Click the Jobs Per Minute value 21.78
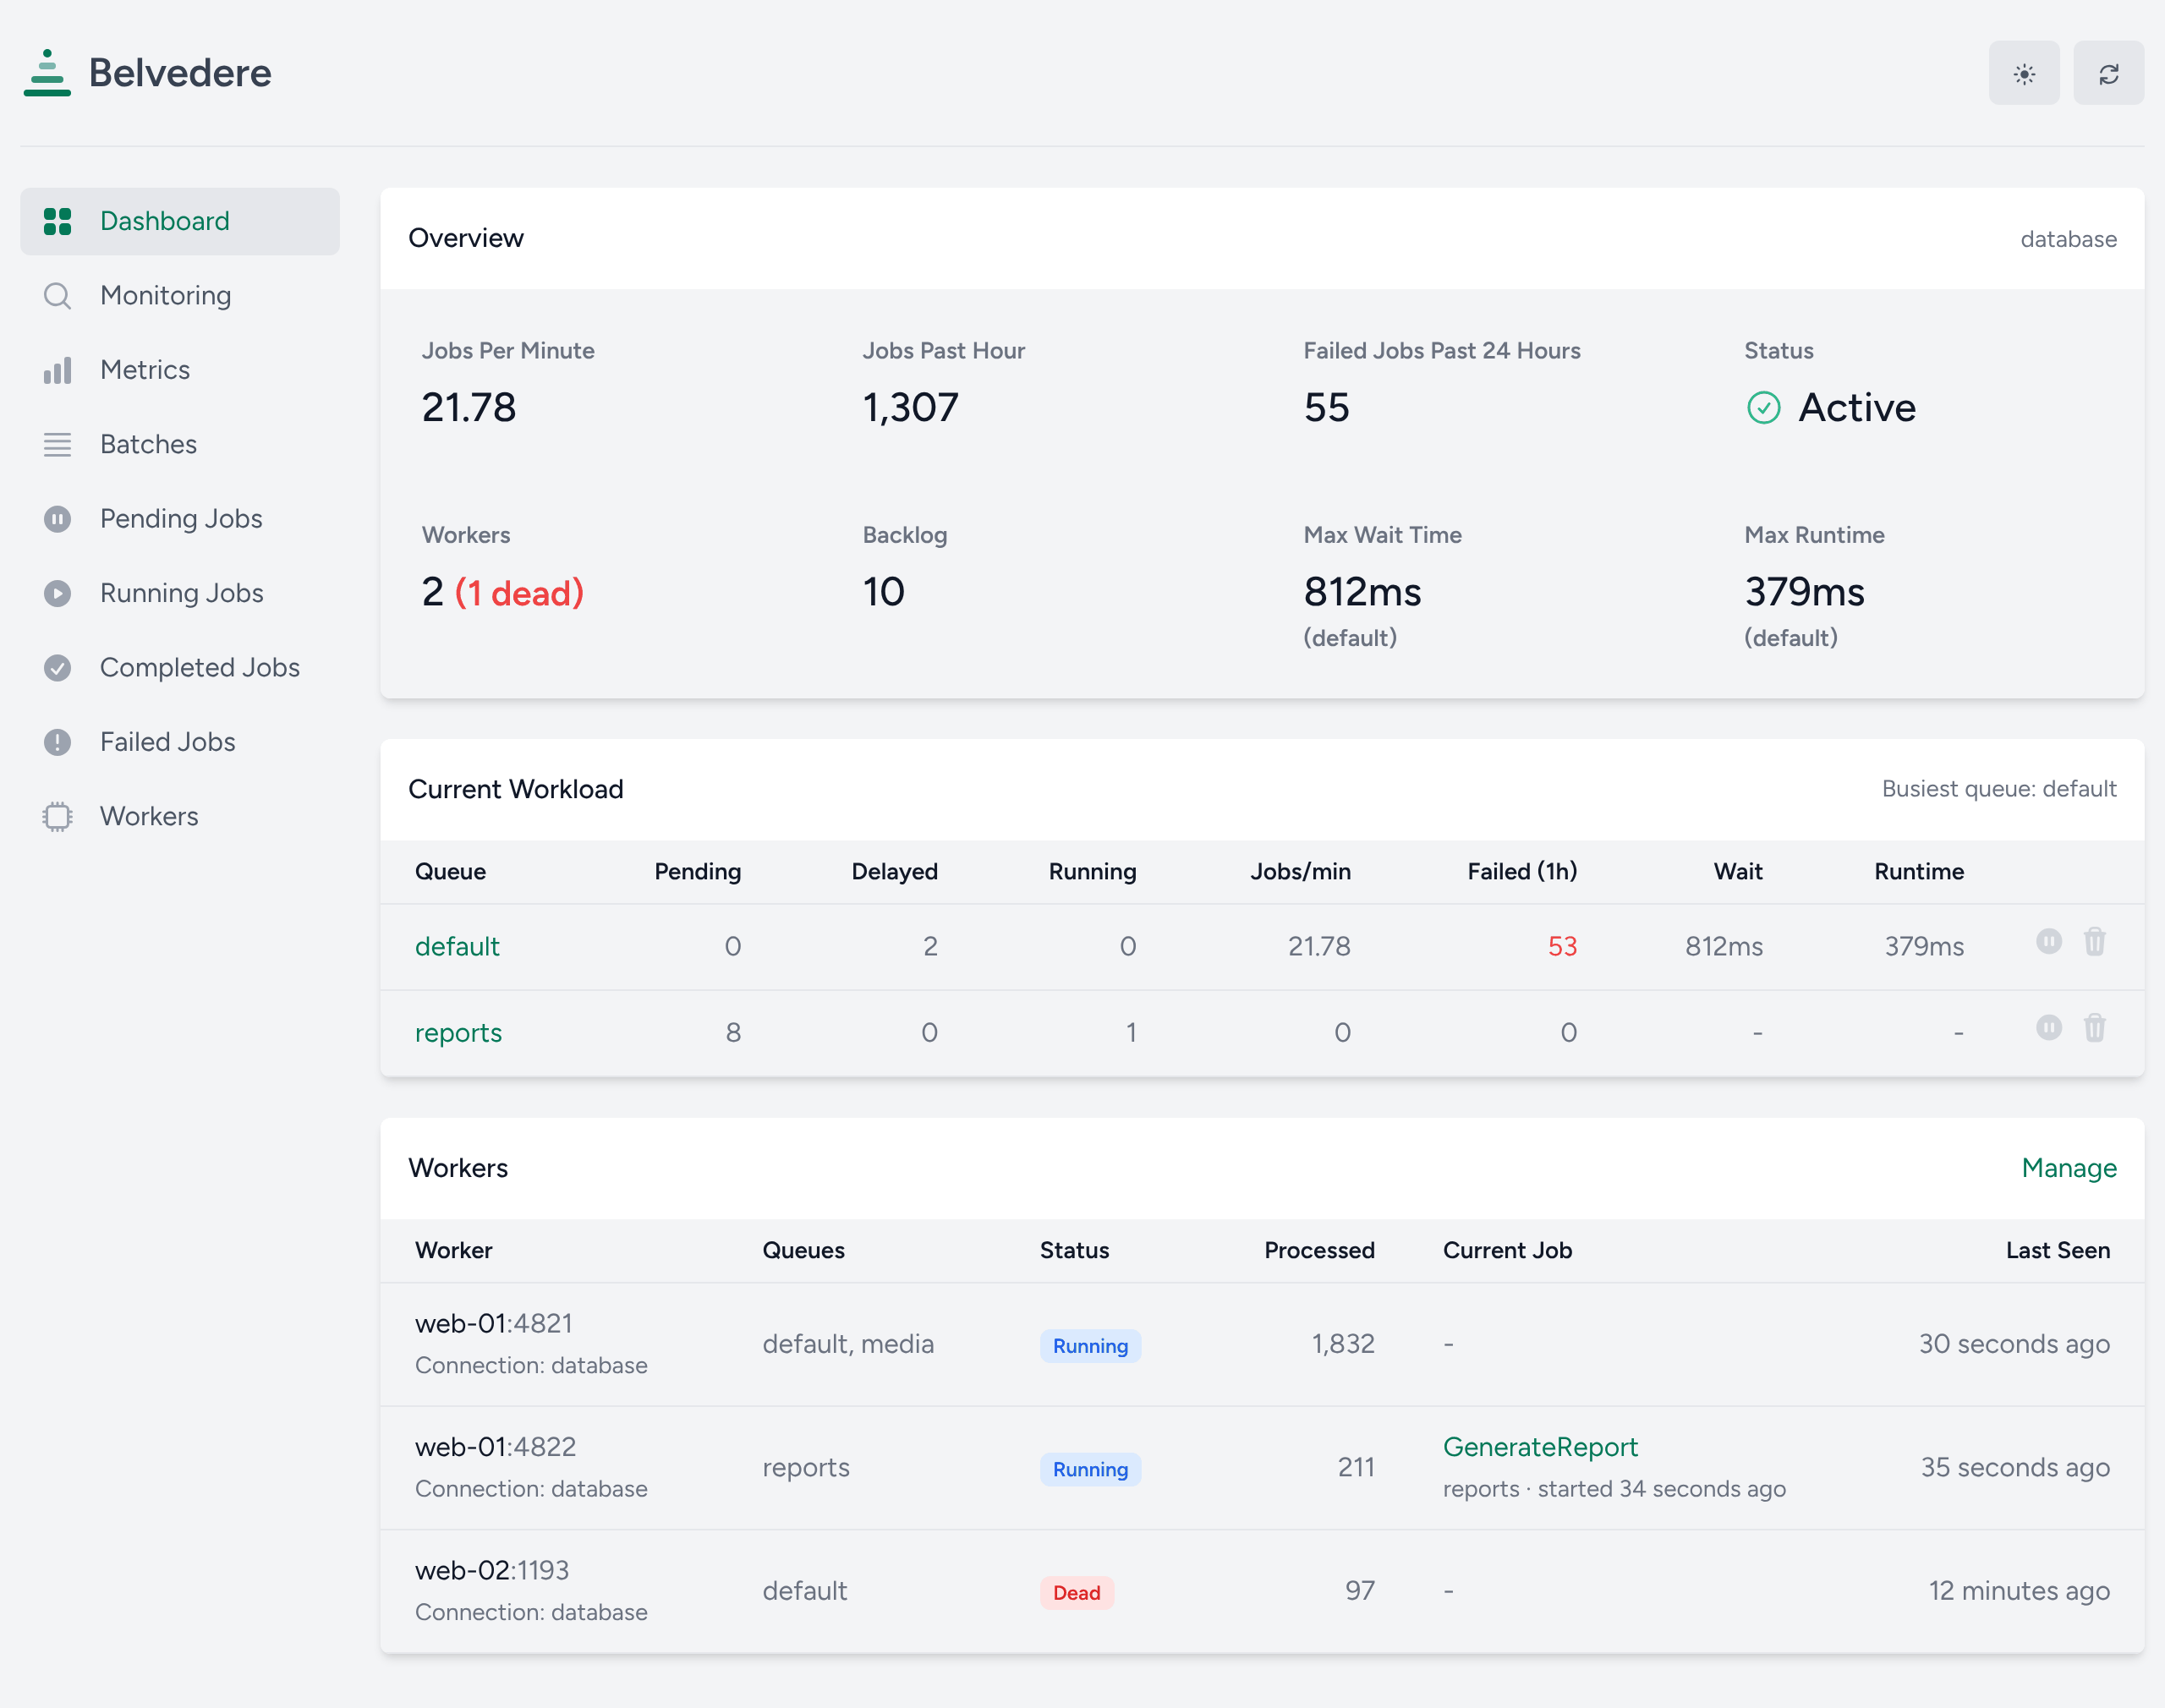This screenshot has height=1708, width=2165. [x=468, y=407]
